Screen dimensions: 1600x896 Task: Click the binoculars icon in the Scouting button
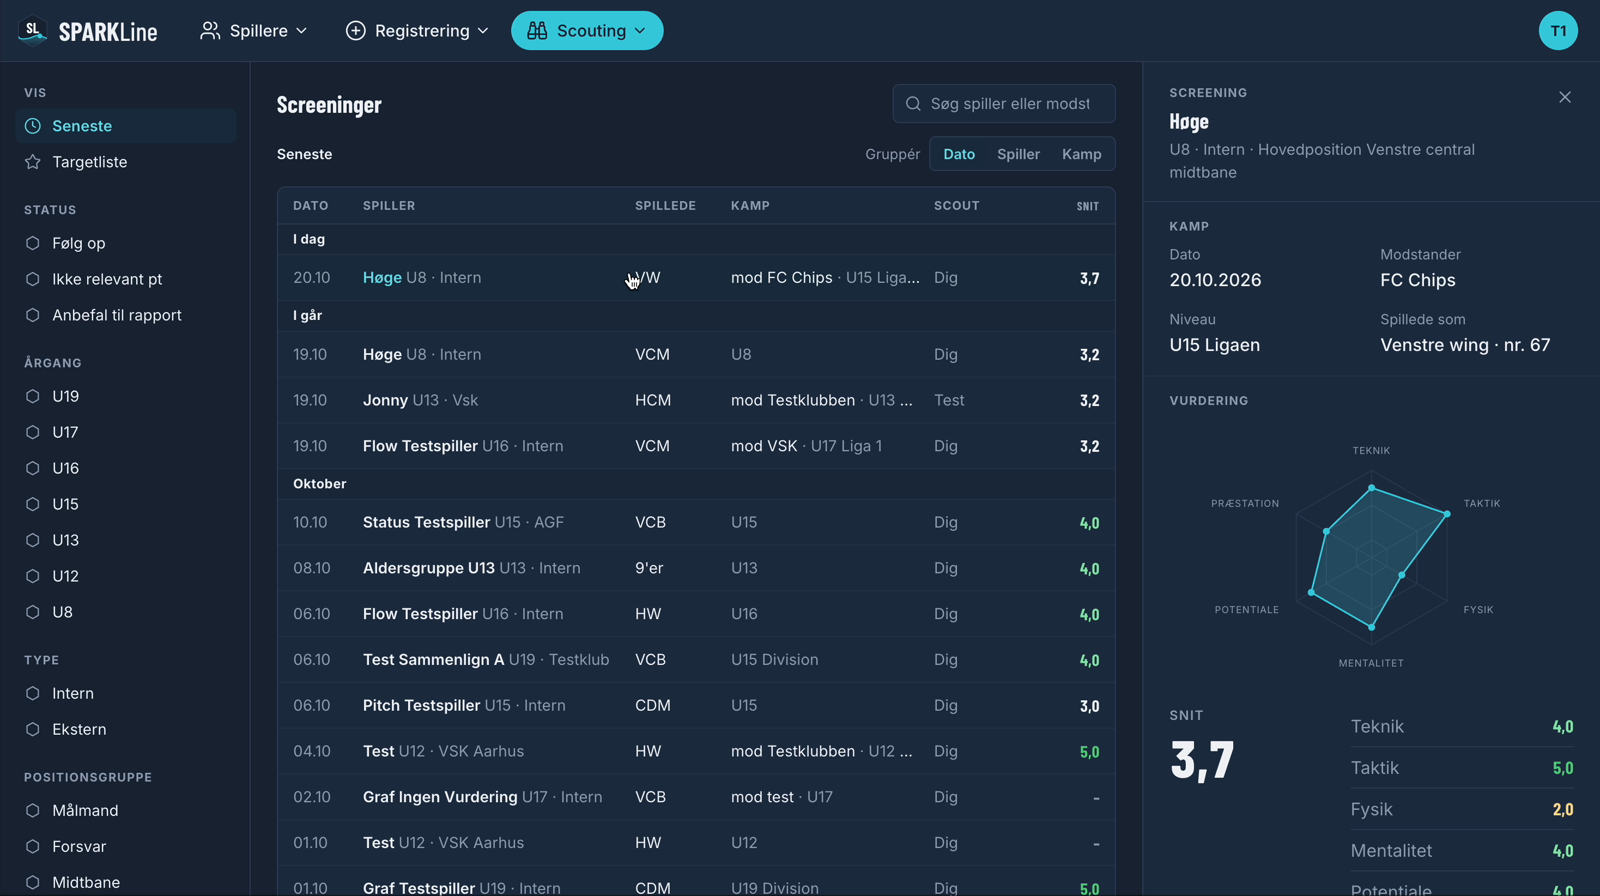pos(537,31)
